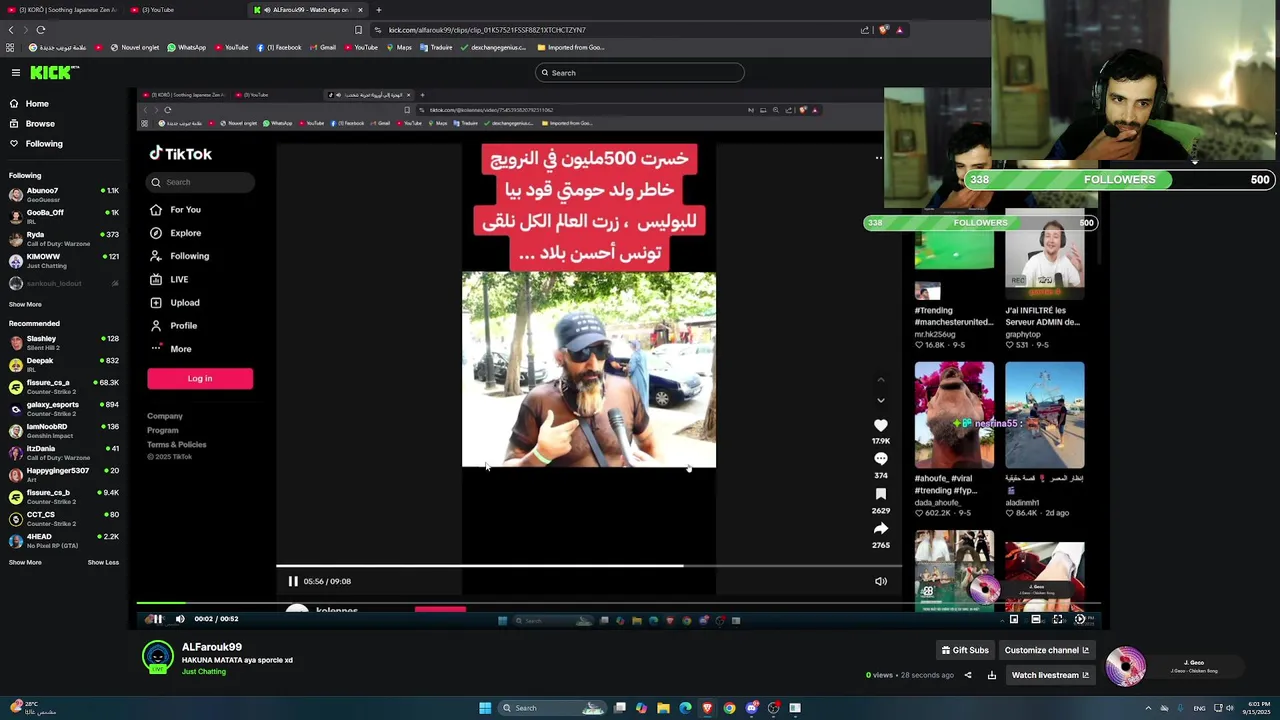Toggle theater mode in Kick clip
This screenshot has height=720, width=1280.
click(1036, 619)
